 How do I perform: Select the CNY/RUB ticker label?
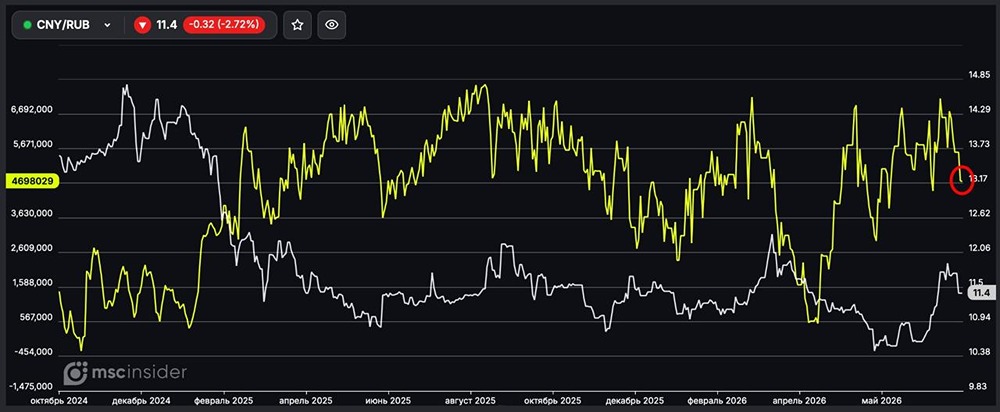point(63,26)
